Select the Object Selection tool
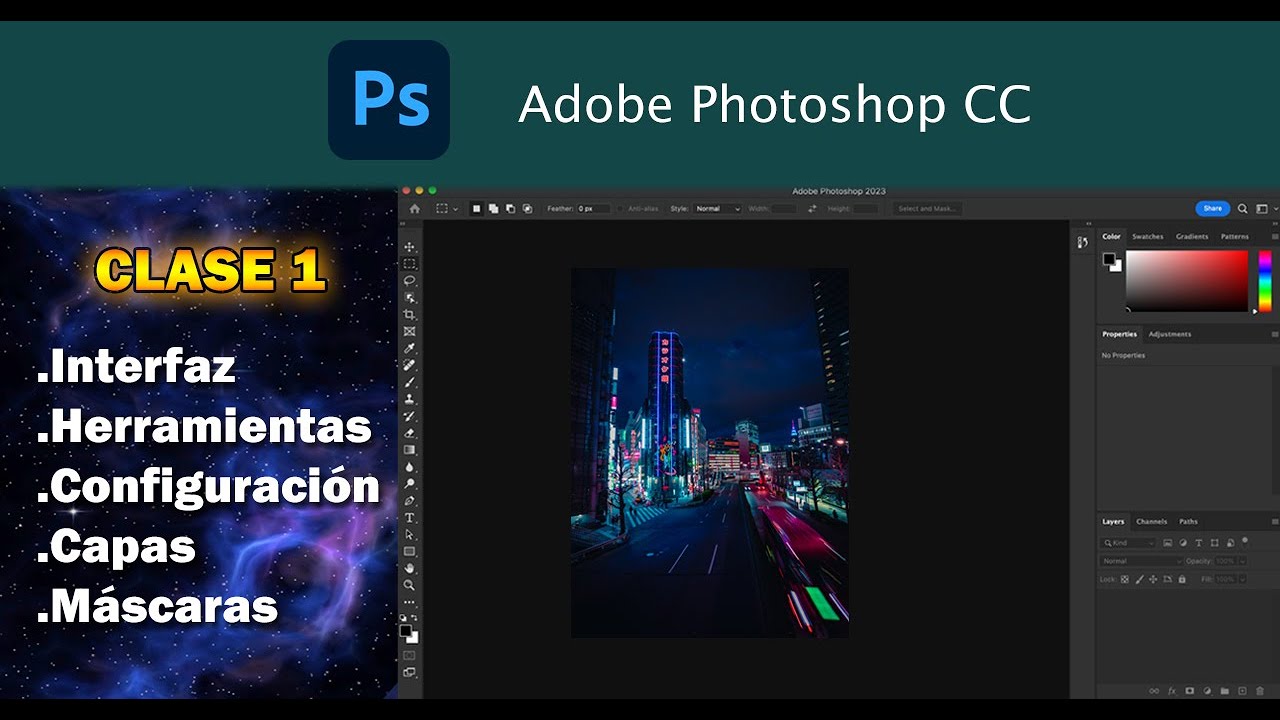Image resolution: width=1280 pixels, height=720 pixels. tap(410, 298)
